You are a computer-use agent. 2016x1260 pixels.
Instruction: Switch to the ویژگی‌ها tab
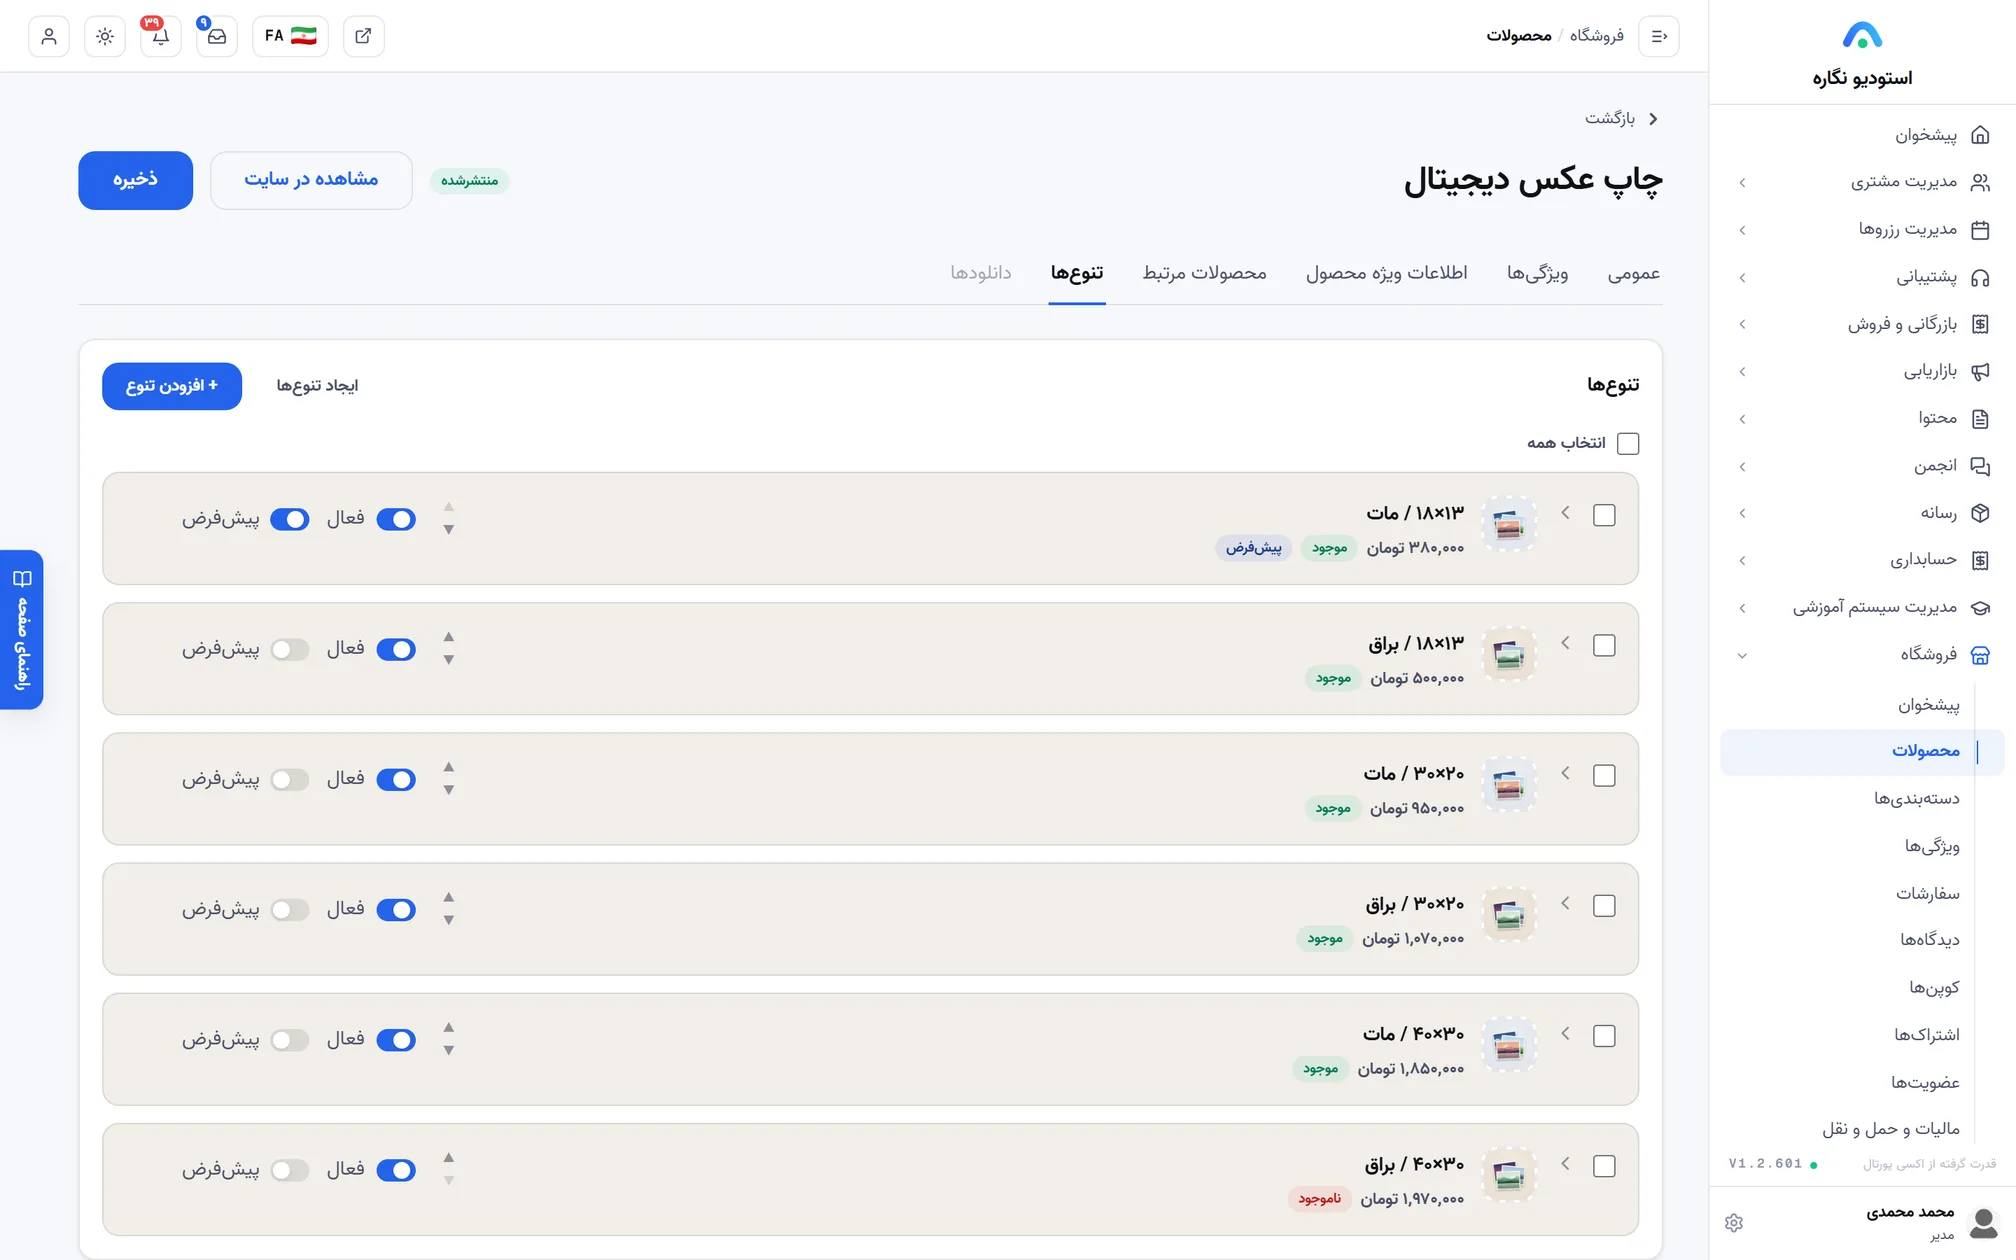tap(1538, 273)
